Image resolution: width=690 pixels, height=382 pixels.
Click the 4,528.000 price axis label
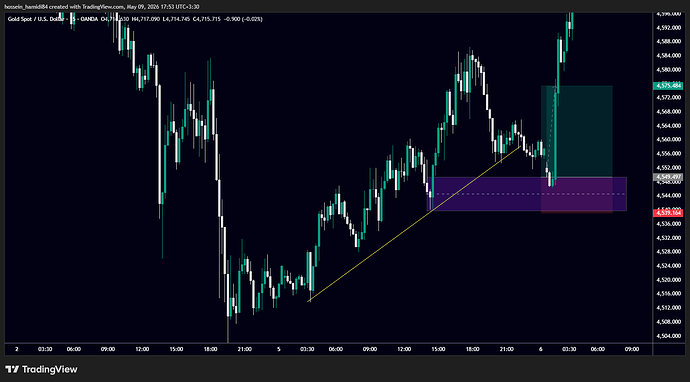point(668,252)
